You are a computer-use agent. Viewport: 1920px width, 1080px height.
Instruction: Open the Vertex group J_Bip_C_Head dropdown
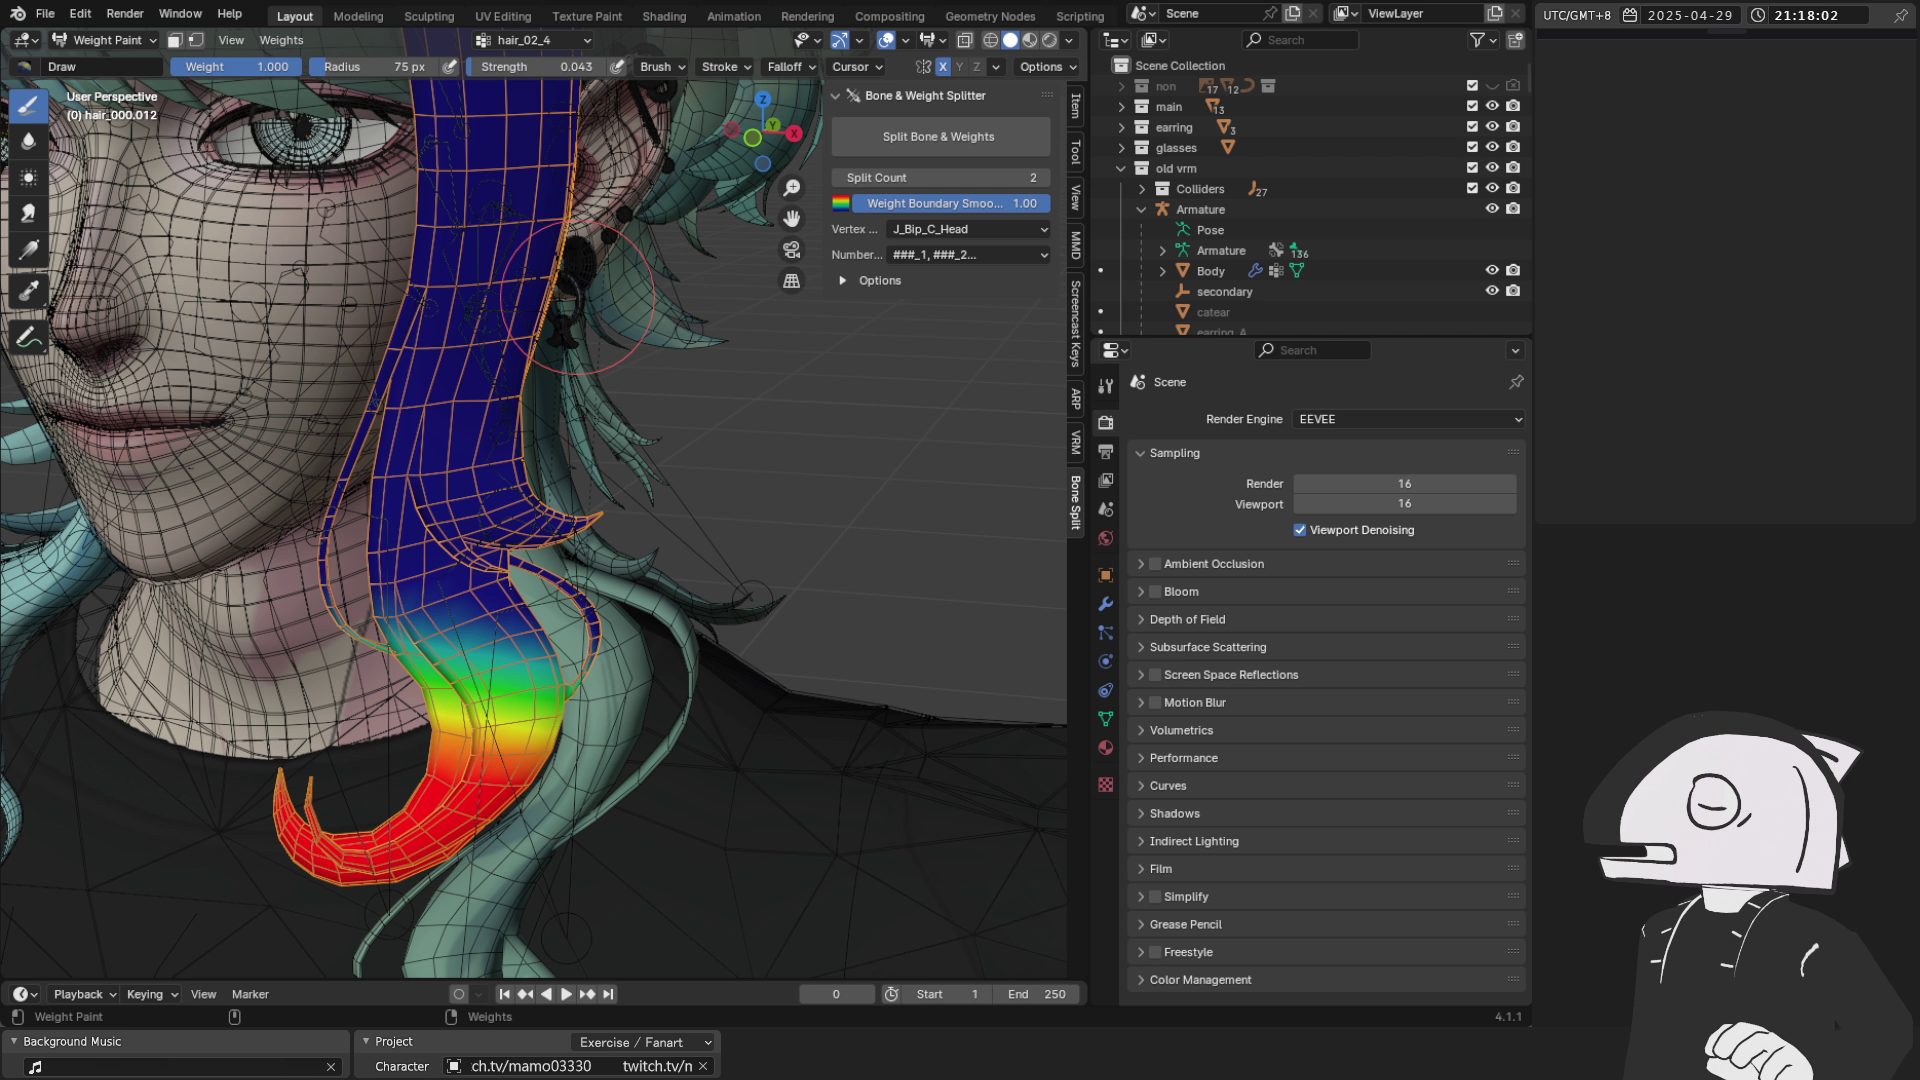click(x=968, y=229)
